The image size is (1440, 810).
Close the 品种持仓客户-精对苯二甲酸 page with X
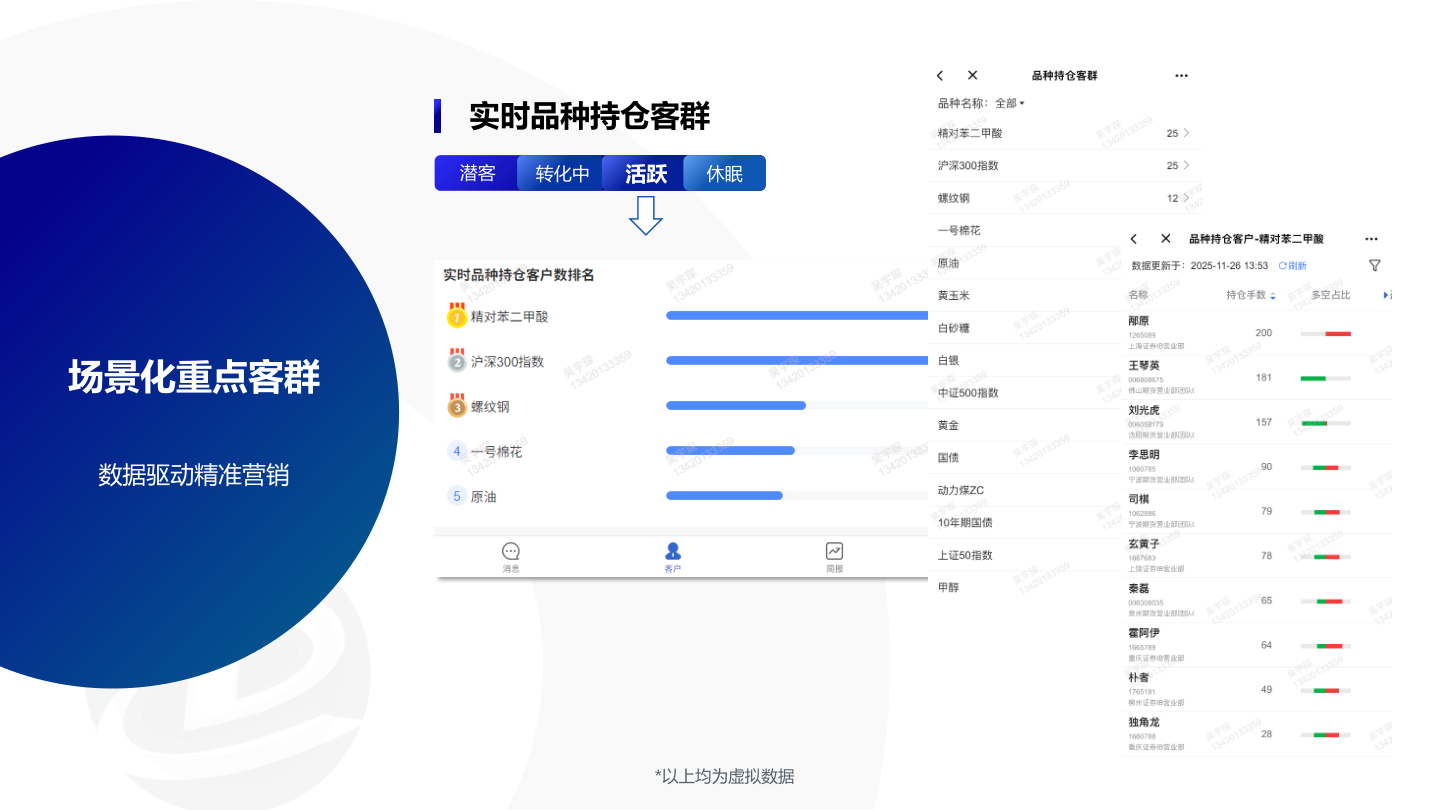click(1165, 239)
